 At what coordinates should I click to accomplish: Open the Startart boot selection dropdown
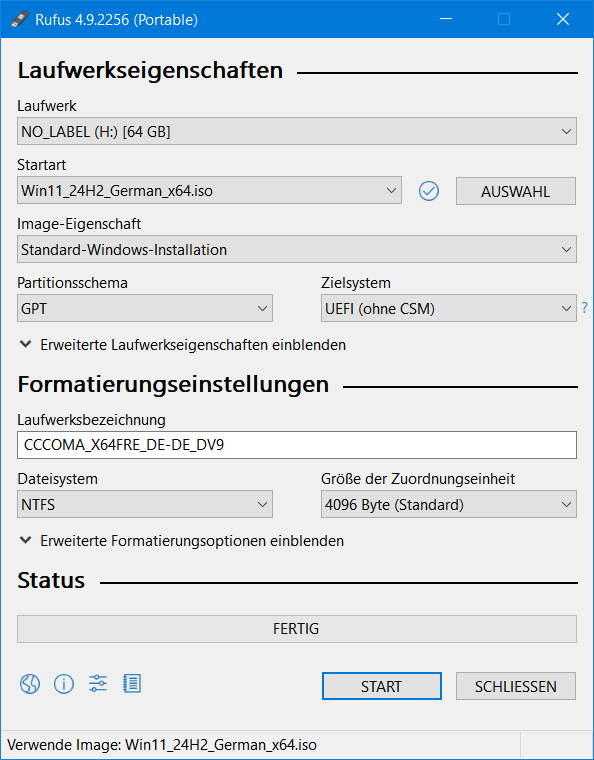(209, 190)
